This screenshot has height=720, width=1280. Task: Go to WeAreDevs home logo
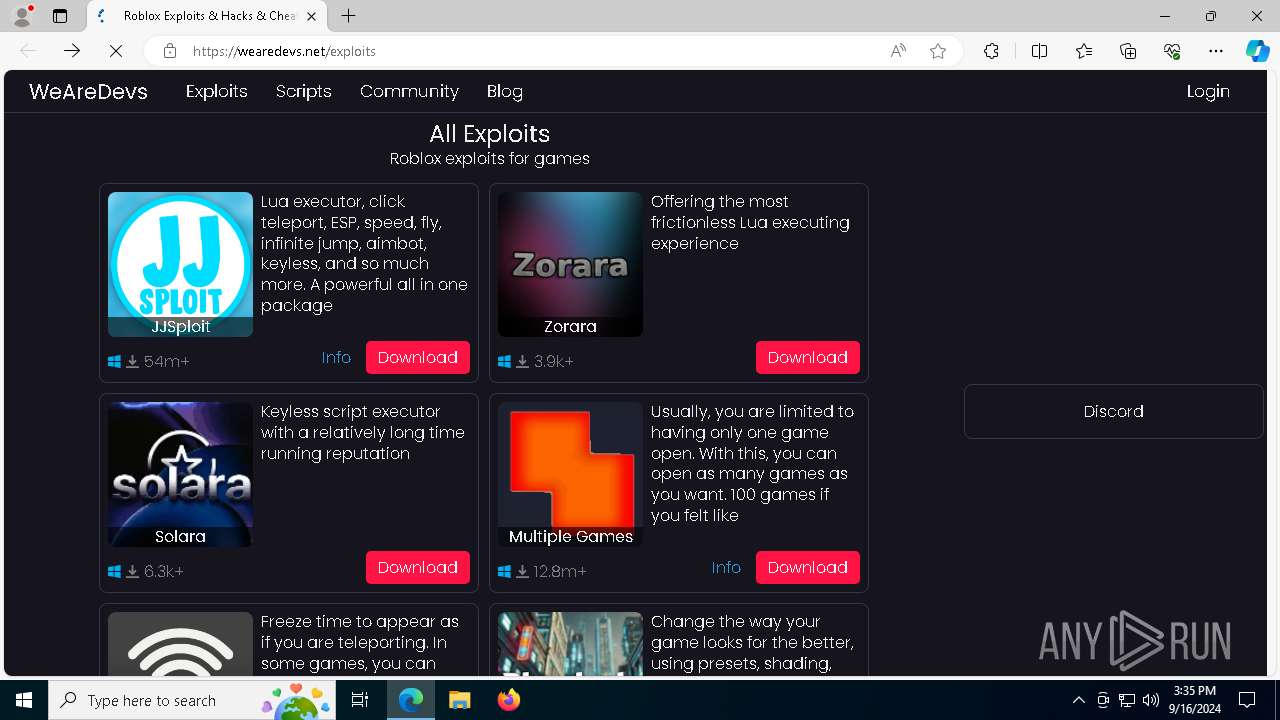click(x=88, y=91)
